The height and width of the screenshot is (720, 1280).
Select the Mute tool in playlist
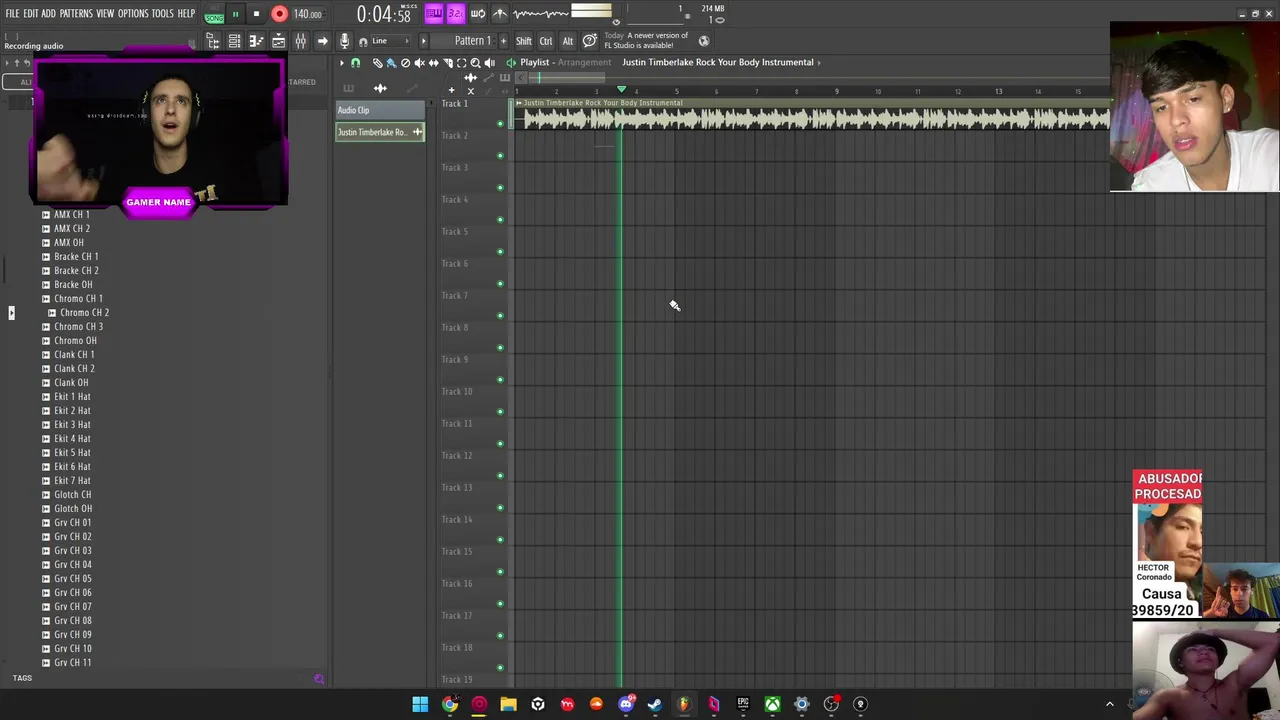point(419,63)
